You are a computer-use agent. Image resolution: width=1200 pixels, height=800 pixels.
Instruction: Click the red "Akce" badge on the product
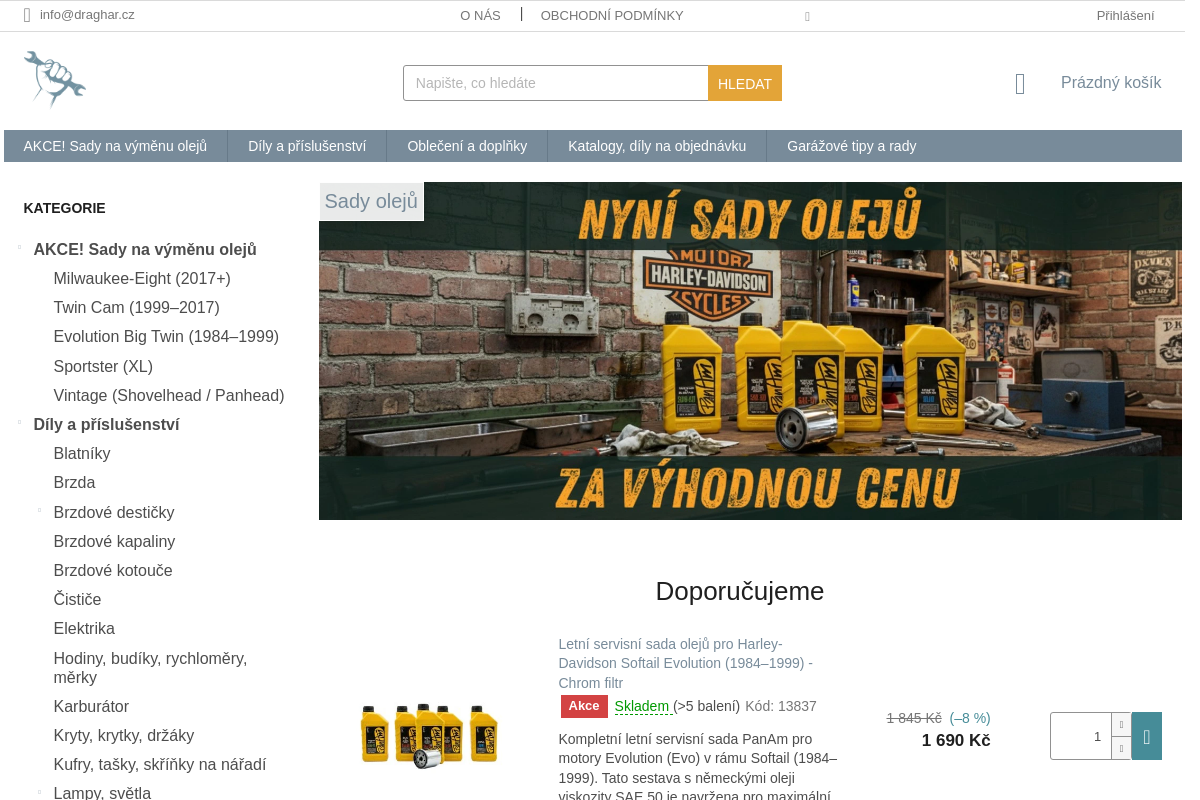584,706
